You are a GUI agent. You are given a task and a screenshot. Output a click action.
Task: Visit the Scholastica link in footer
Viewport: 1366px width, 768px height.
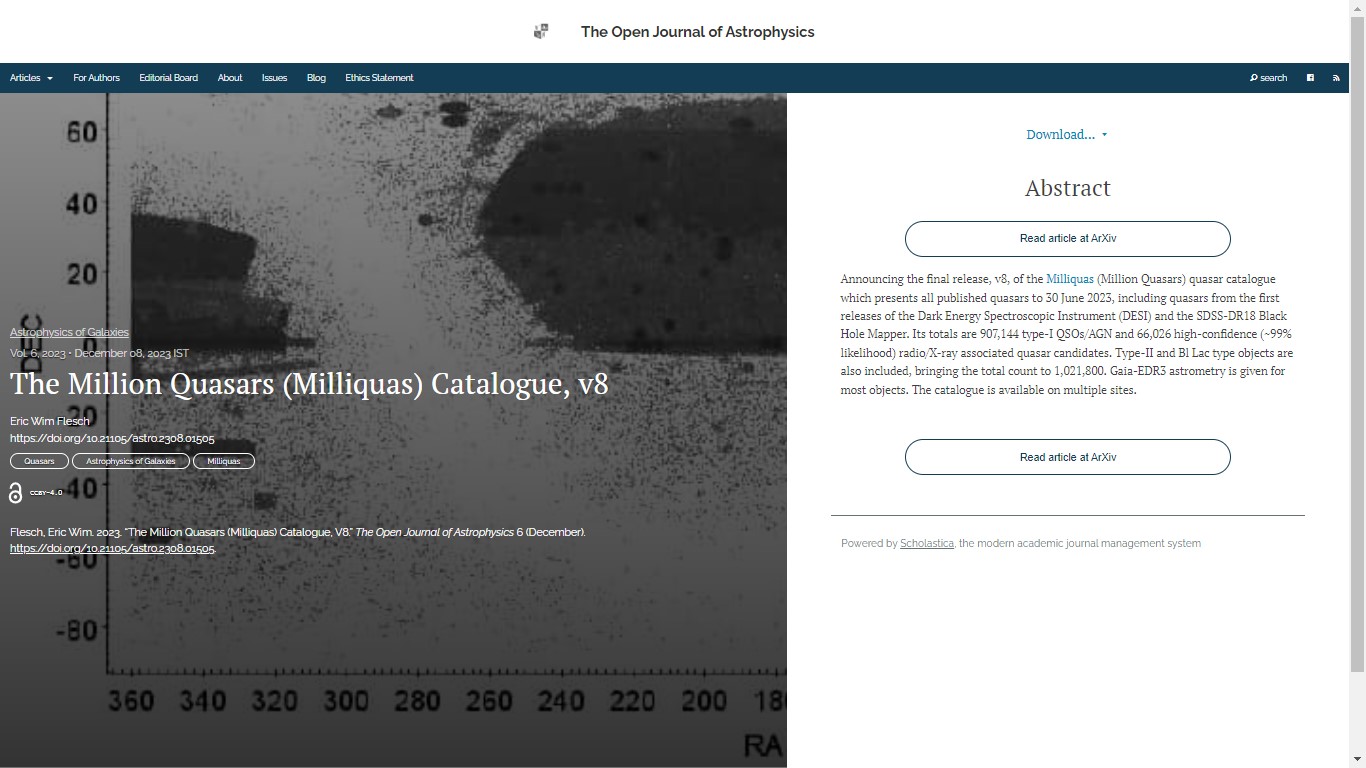tap(926, 544)
